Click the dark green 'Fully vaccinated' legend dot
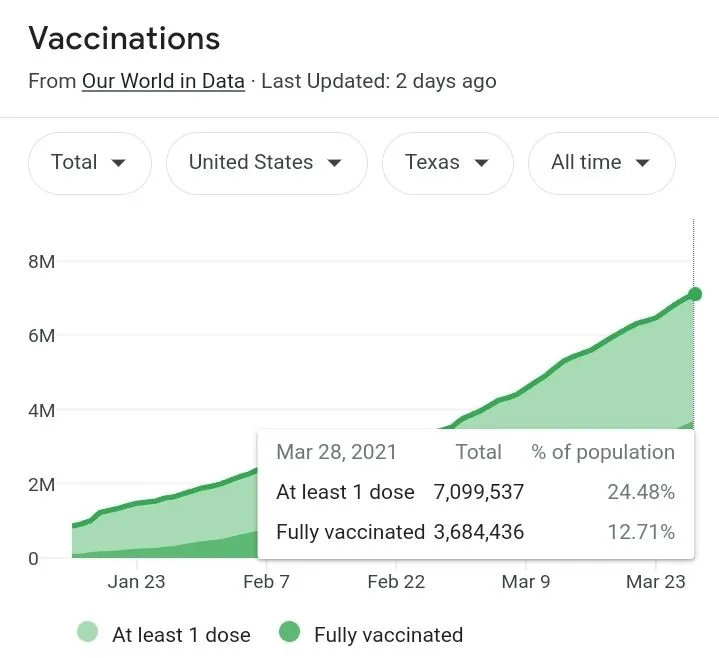The height and width of the screenshot is (658, 719). pyautogui.click(x=290, y=632)
